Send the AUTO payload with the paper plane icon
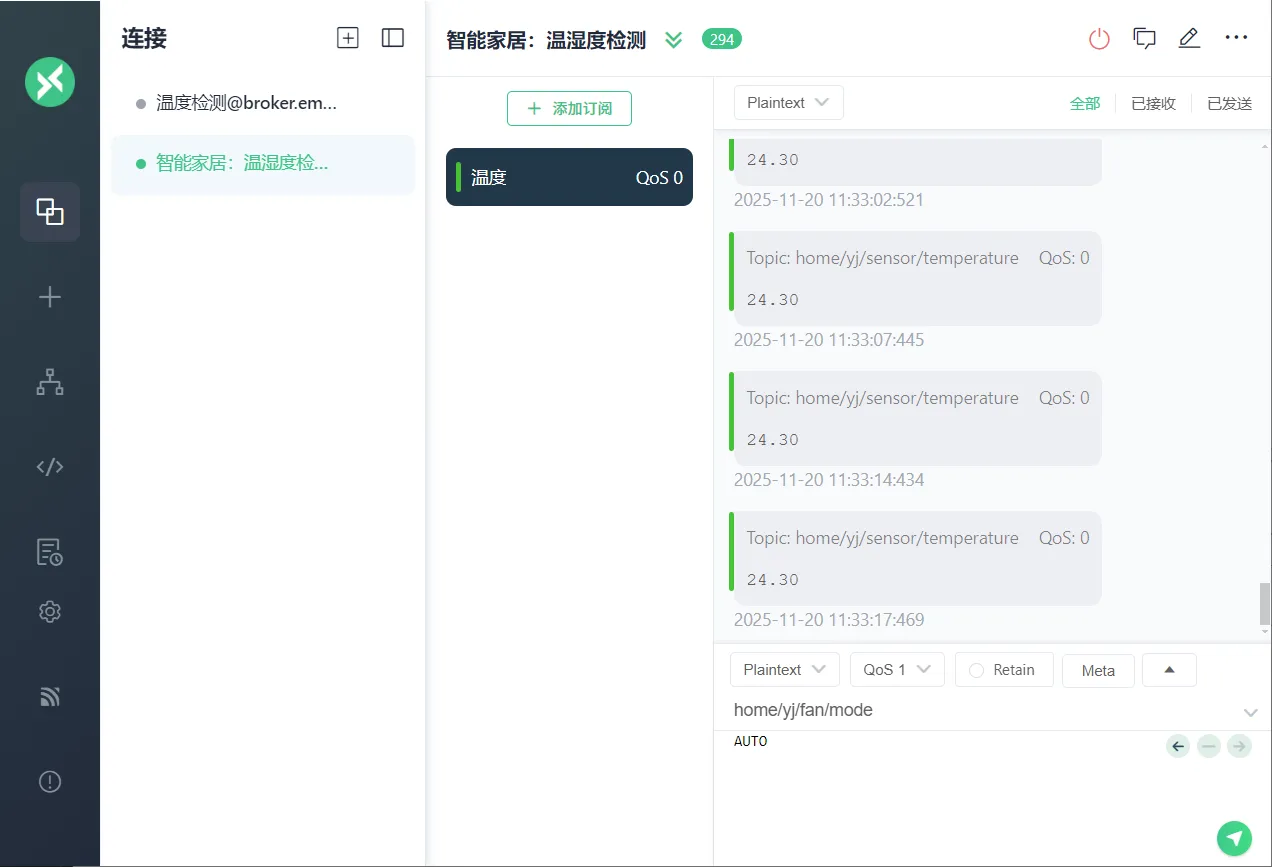 [x=1234, y=838]
